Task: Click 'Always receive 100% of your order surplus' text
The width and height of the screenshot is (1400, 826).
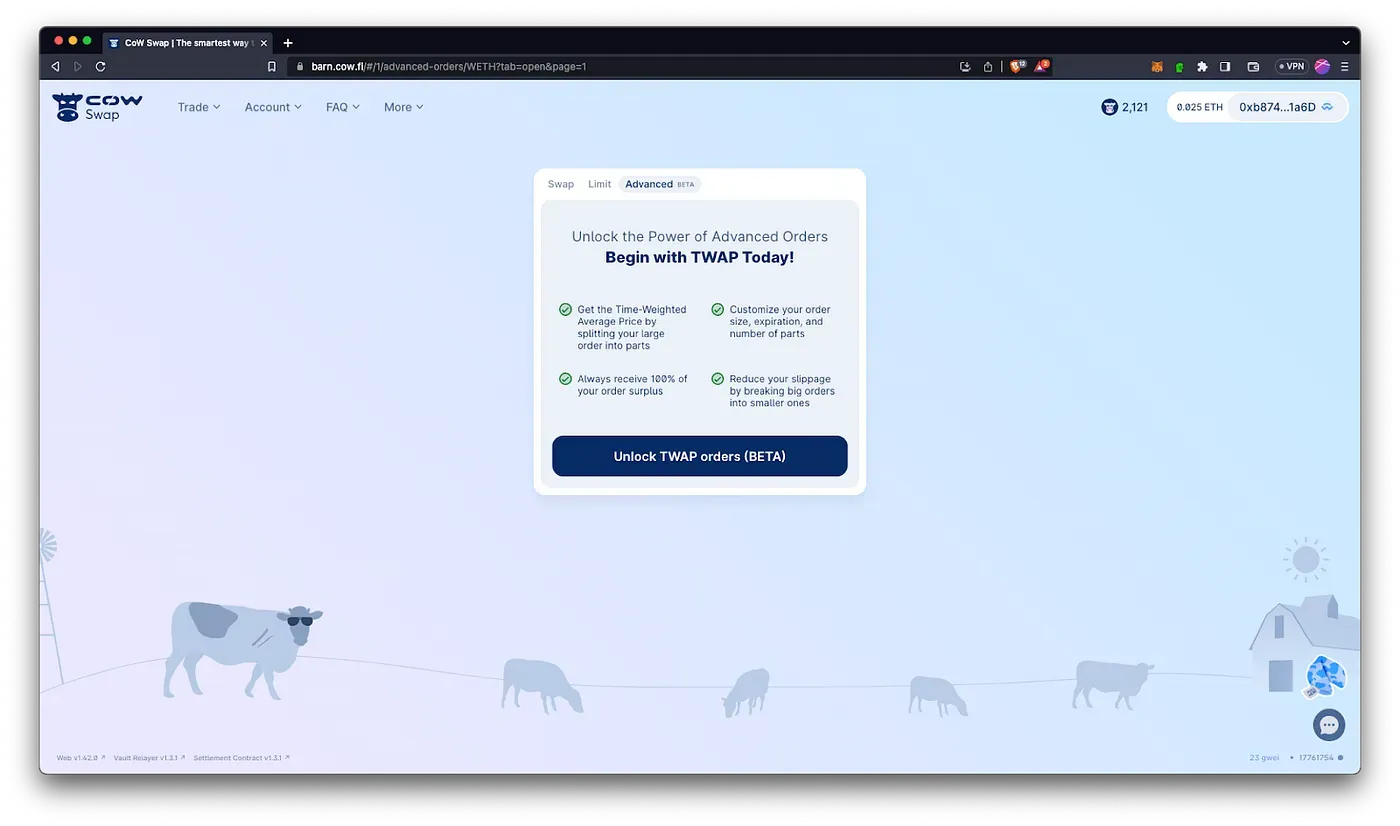Action: (x=632, y=385)
